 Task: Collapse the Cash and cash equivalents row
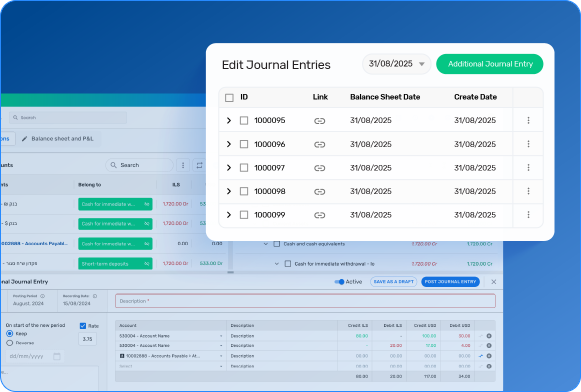click(x=266, y=244)
